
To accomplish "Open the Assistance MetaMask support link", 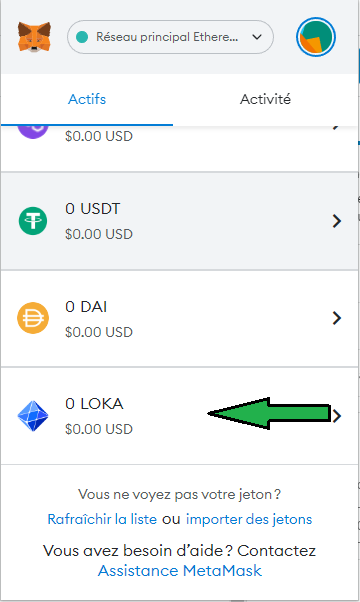I will click(180, 571).
